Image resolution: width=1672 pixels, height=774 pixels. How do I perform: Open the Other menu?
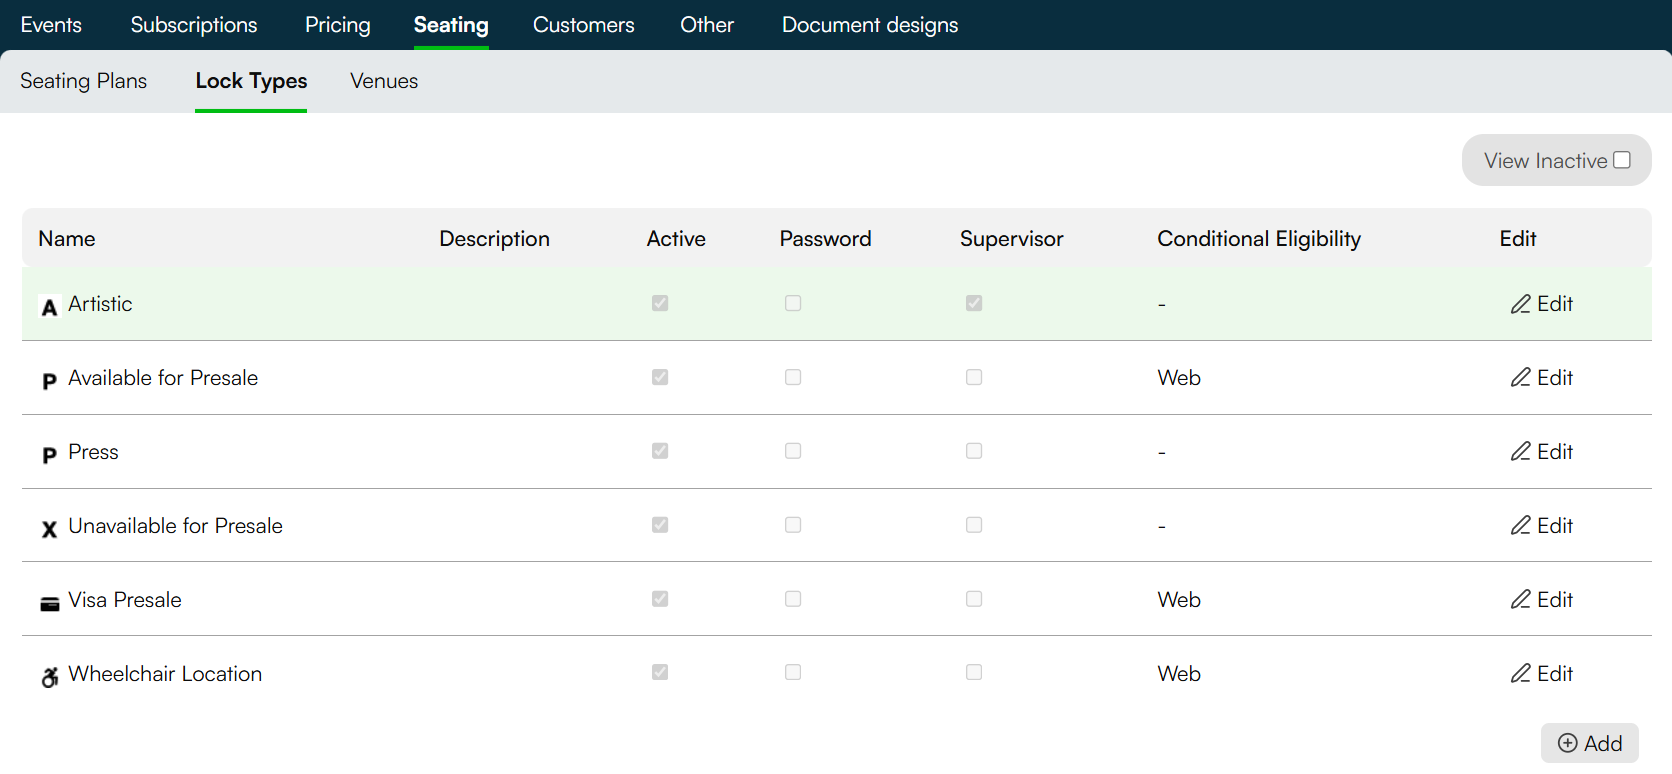coord(707,25)
